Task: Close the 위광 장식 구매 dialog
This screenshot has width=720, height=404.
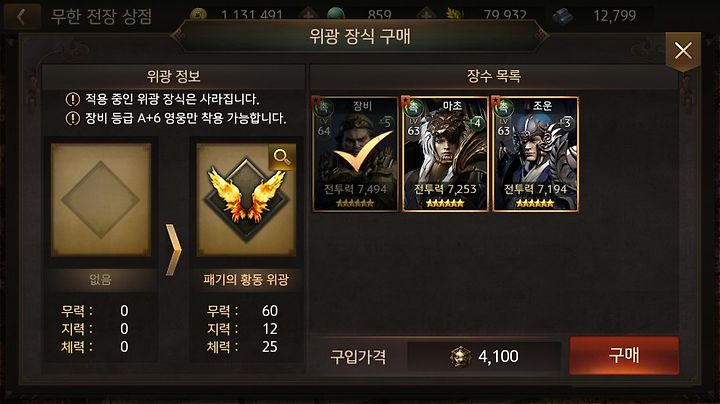Action: 683,50
